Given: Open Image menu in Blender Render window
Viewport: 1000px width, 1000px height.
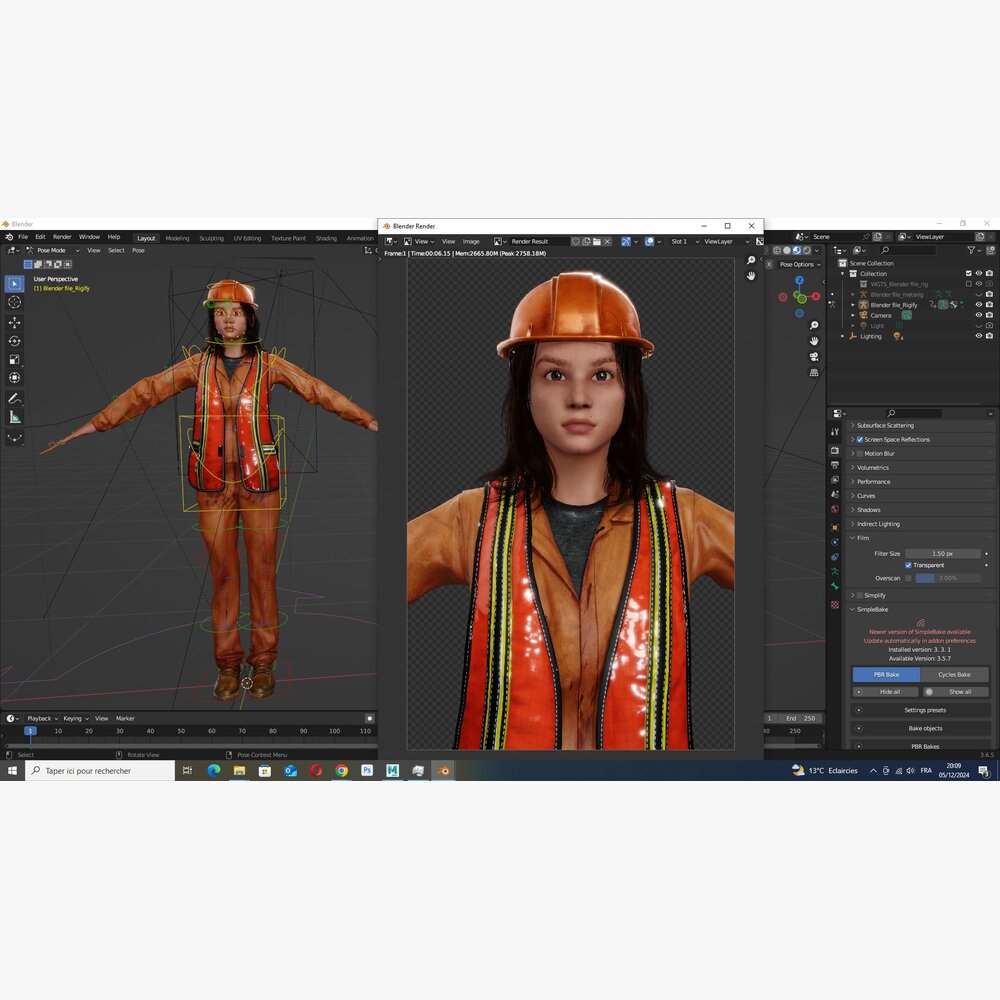Looking at the screenshot, I should point(471,242).
